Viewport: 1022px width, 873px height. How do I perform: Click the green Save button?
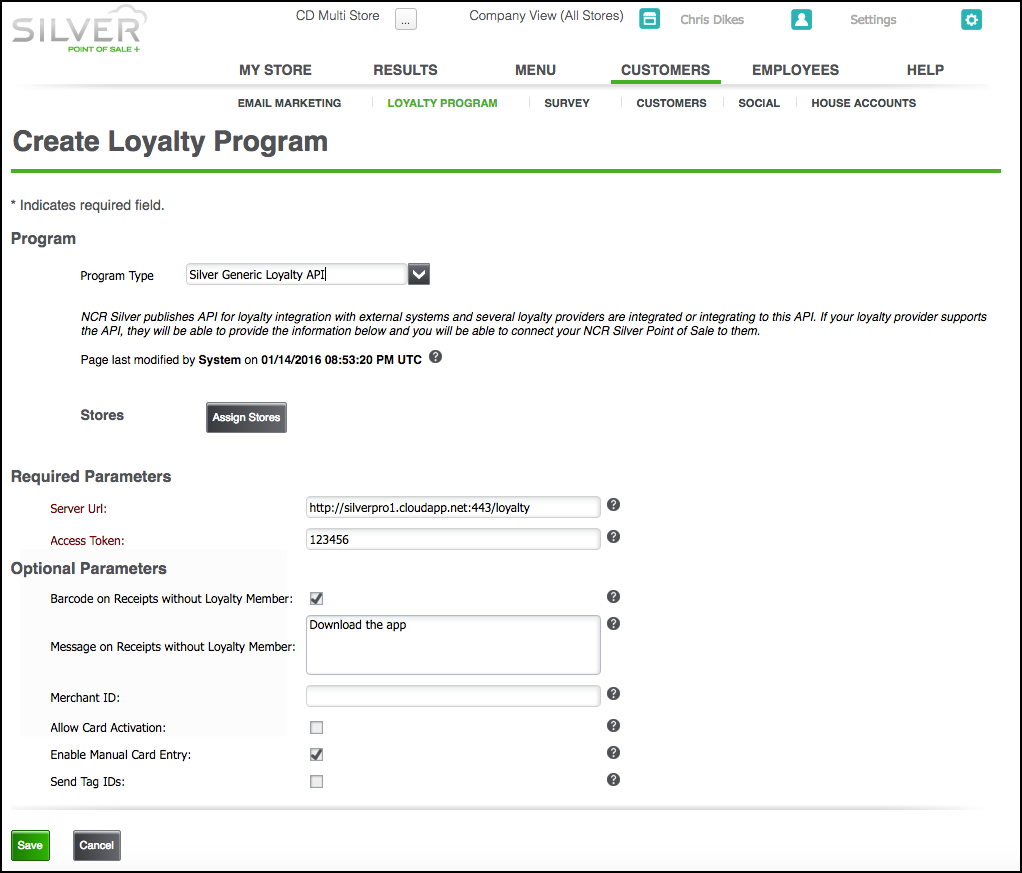[30, 846]
